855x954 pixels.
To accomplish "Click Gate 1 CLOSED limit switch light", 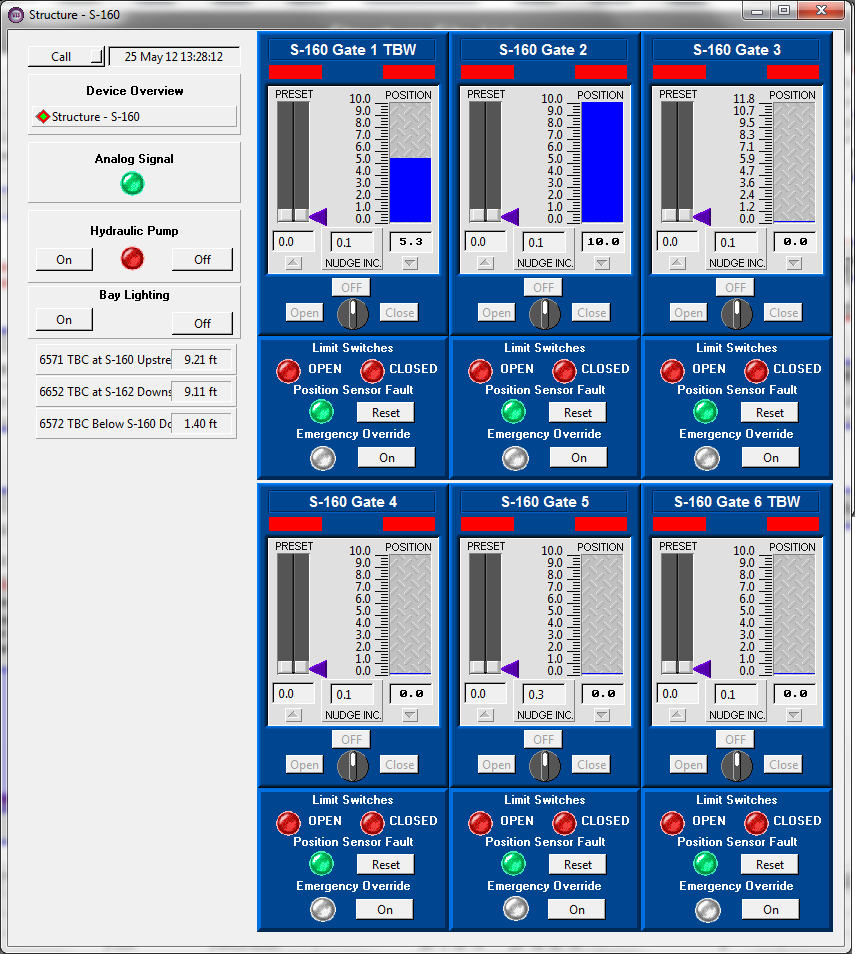I will point(372,371).
